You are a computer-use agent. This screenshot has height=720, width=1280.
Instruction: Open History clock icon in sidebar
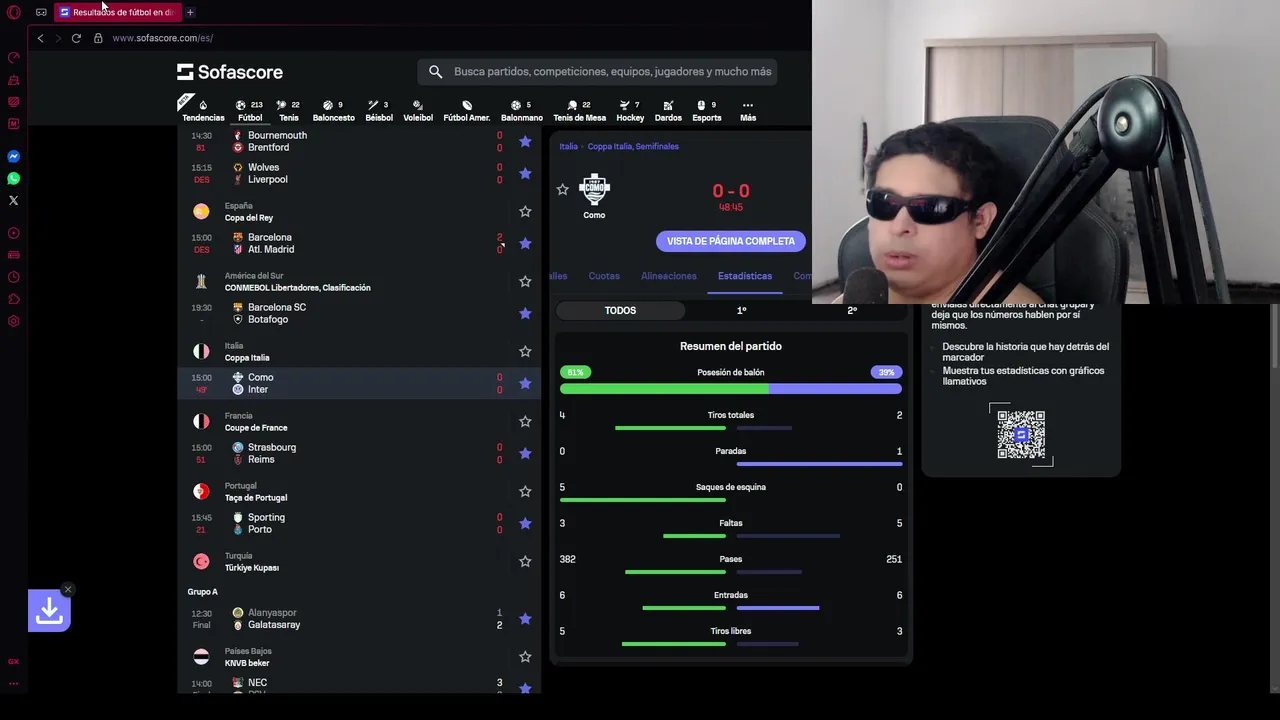click(x=14, y=277)
